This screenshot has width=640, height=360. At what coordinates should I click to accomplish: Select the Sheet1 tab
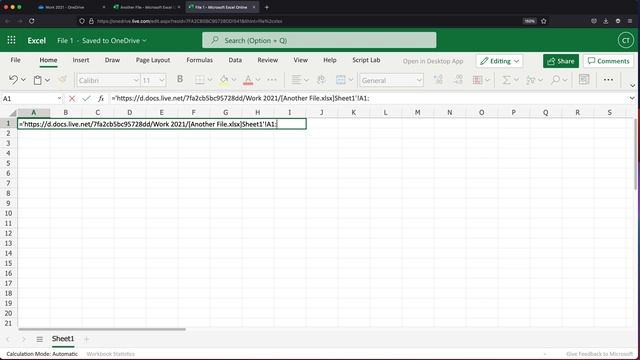[x=63, y=339]
